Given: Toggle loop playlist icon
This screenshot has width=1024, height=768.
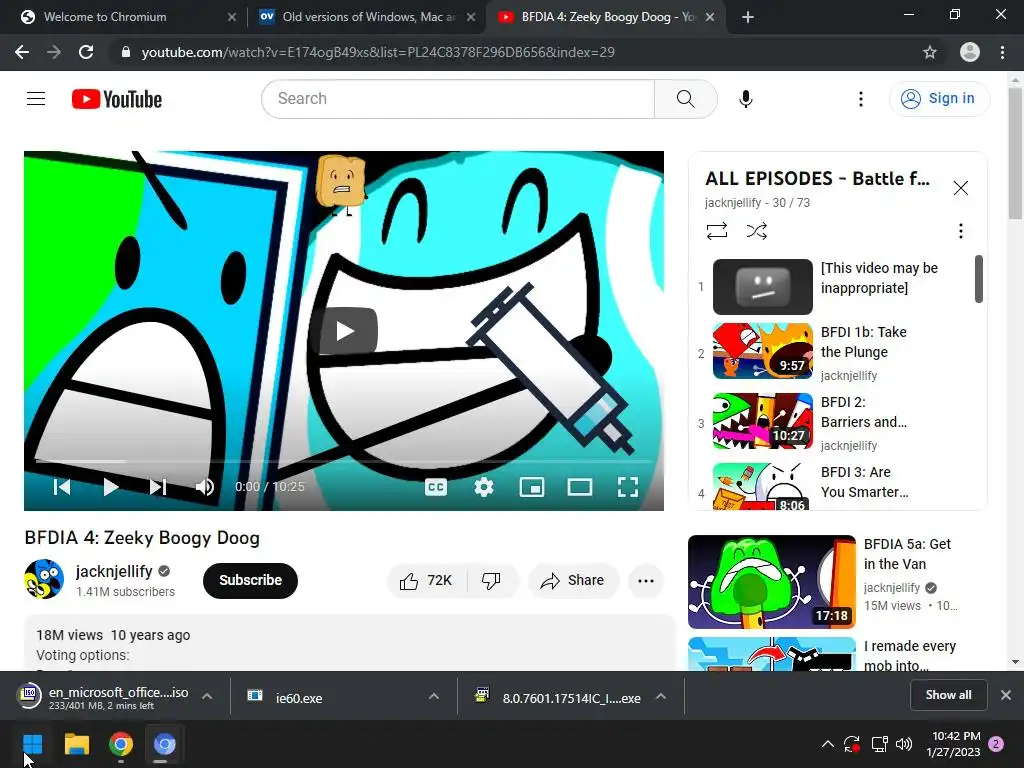Looking at the screenshot, I should click(x=716, y=231).
